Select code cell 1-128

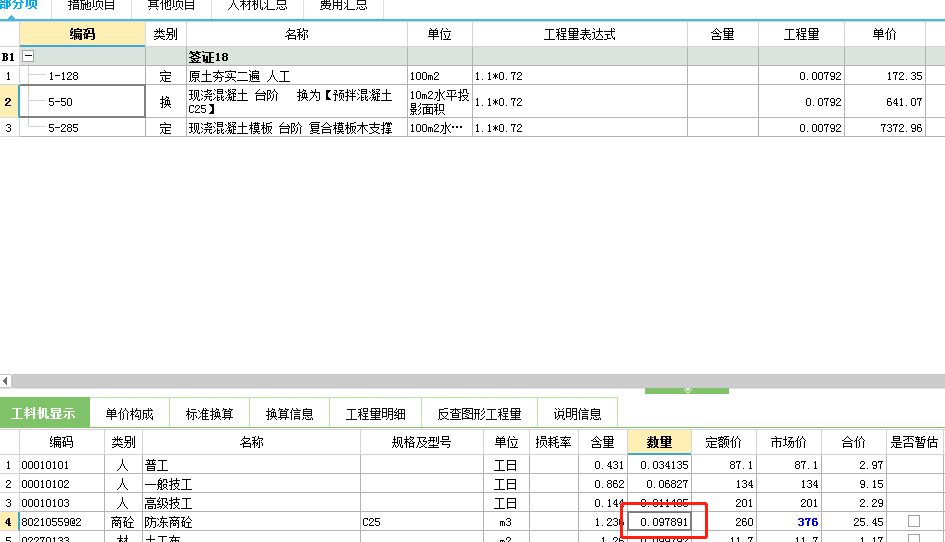(83, 76)
